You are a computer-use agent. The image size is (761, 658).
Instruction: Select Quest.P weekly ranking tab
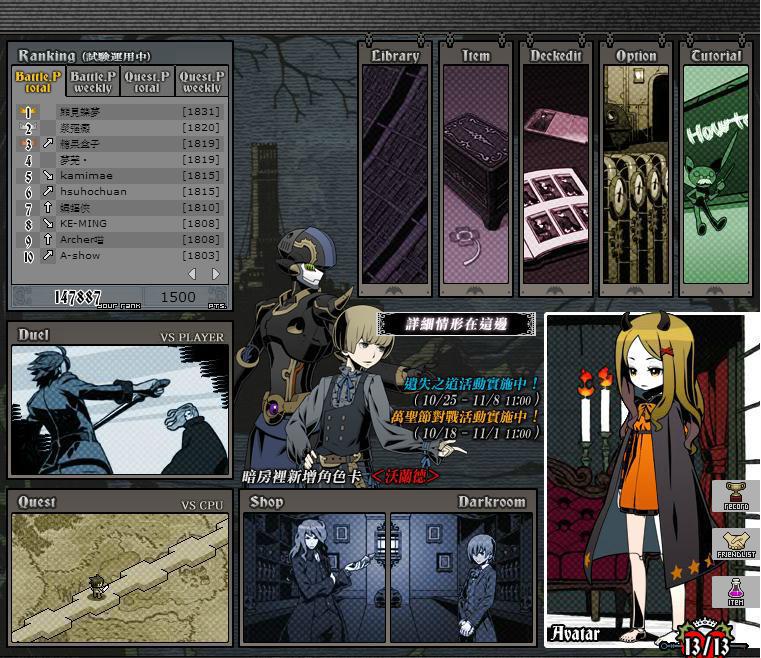[x=201, y=82]
